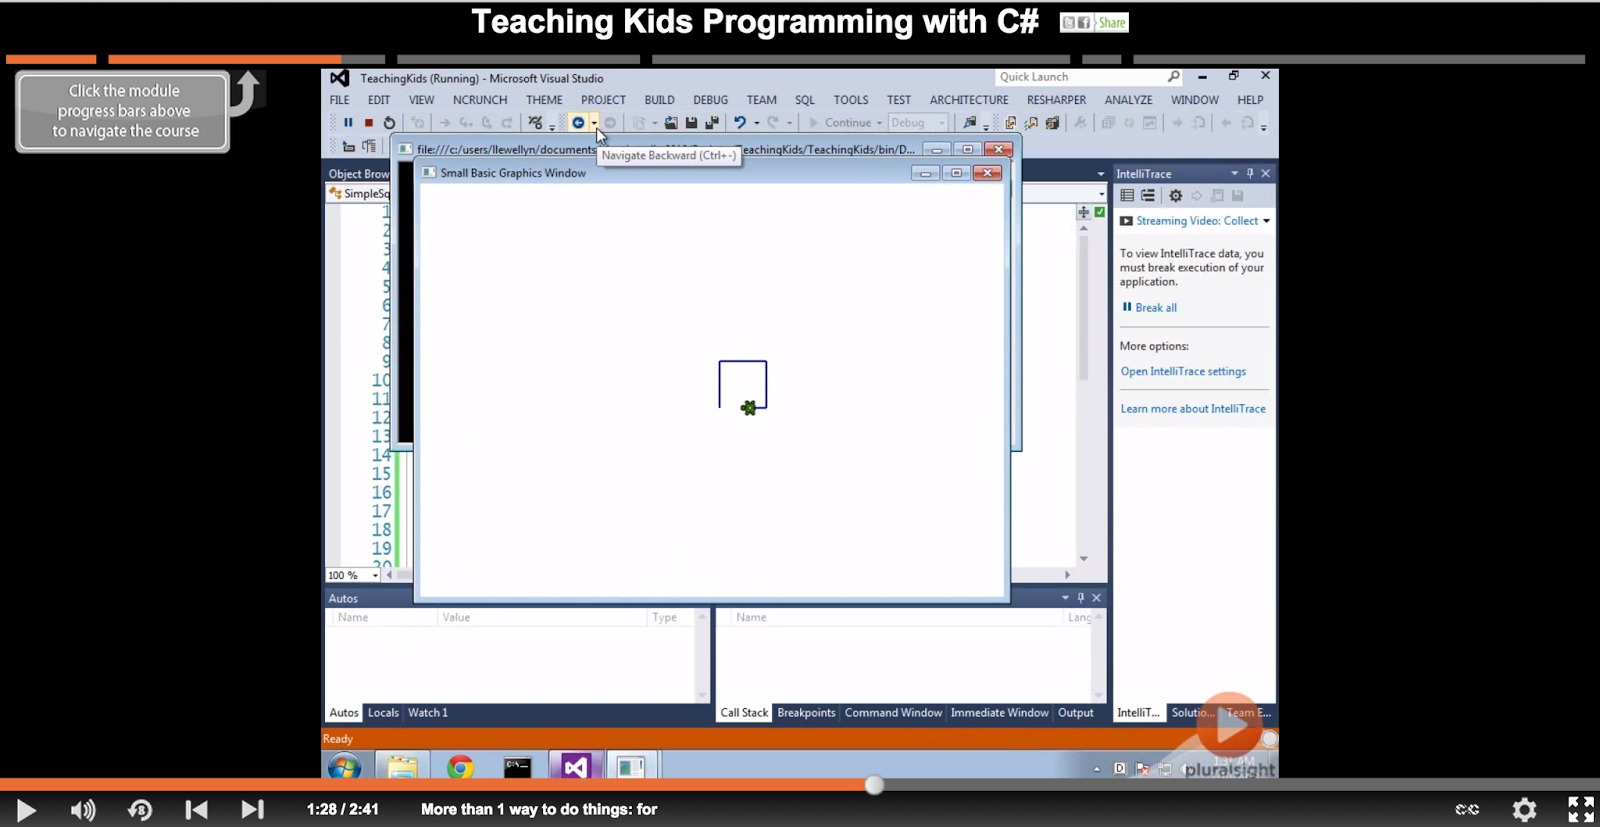Open the NCRUNCH menu
The width and height of the screenshot is (1600, 827).
480,100
